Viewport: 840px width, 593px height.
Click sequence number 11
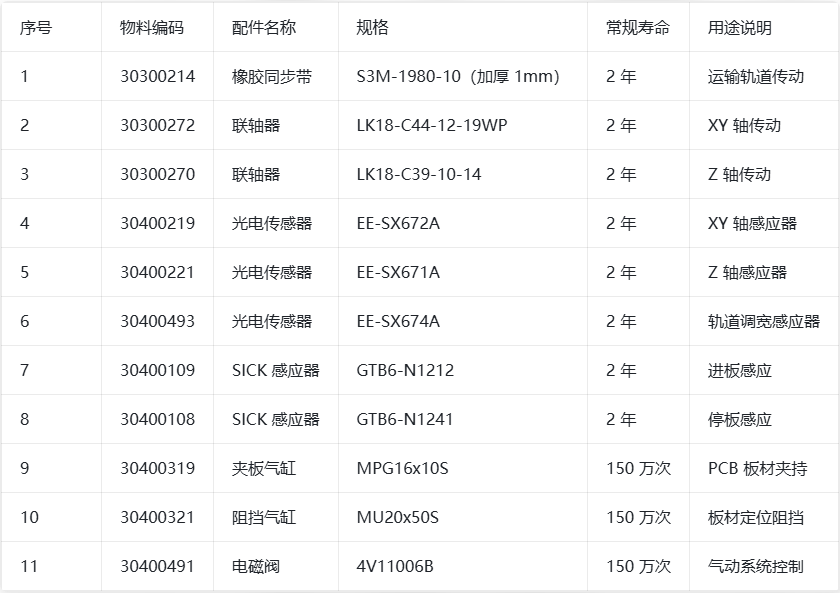29,567
